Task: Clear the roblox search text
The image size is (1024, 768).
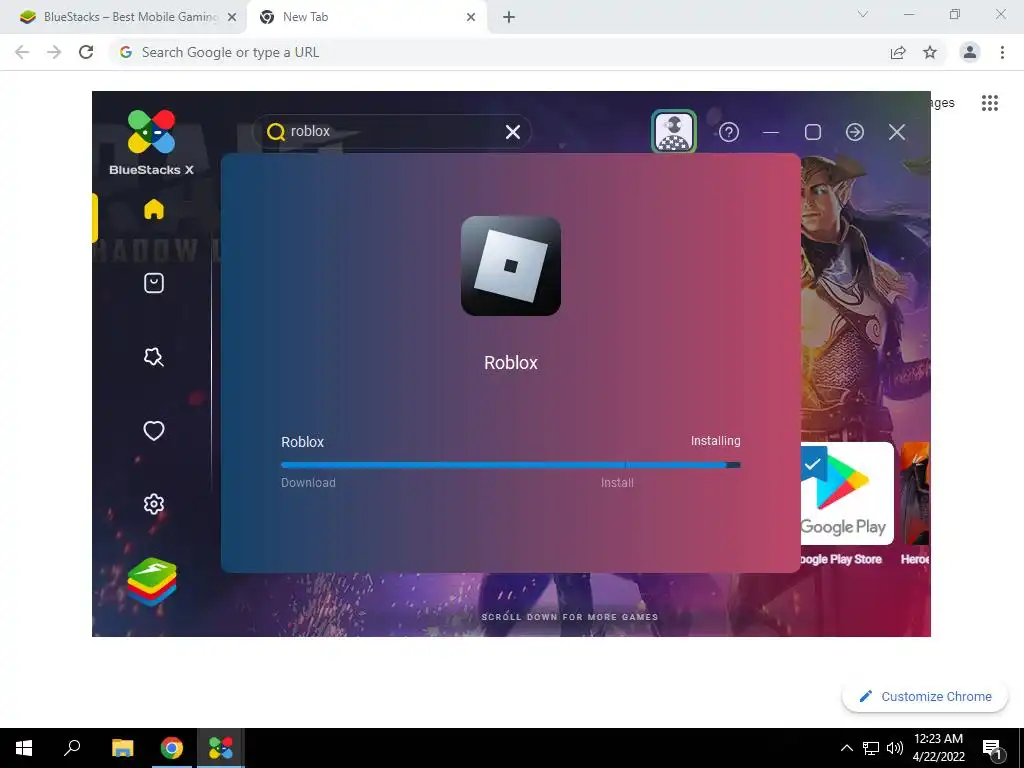Action: (513, 132)
